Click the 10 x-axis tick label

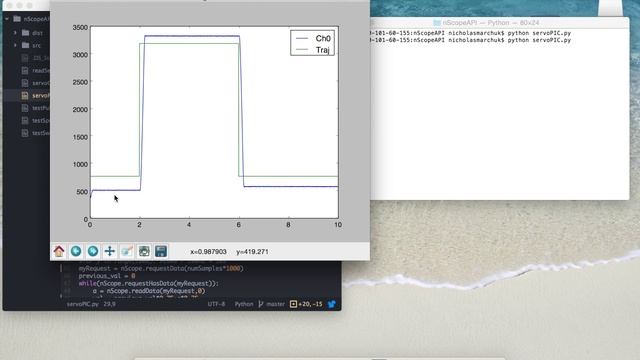[x=338, y=225]
